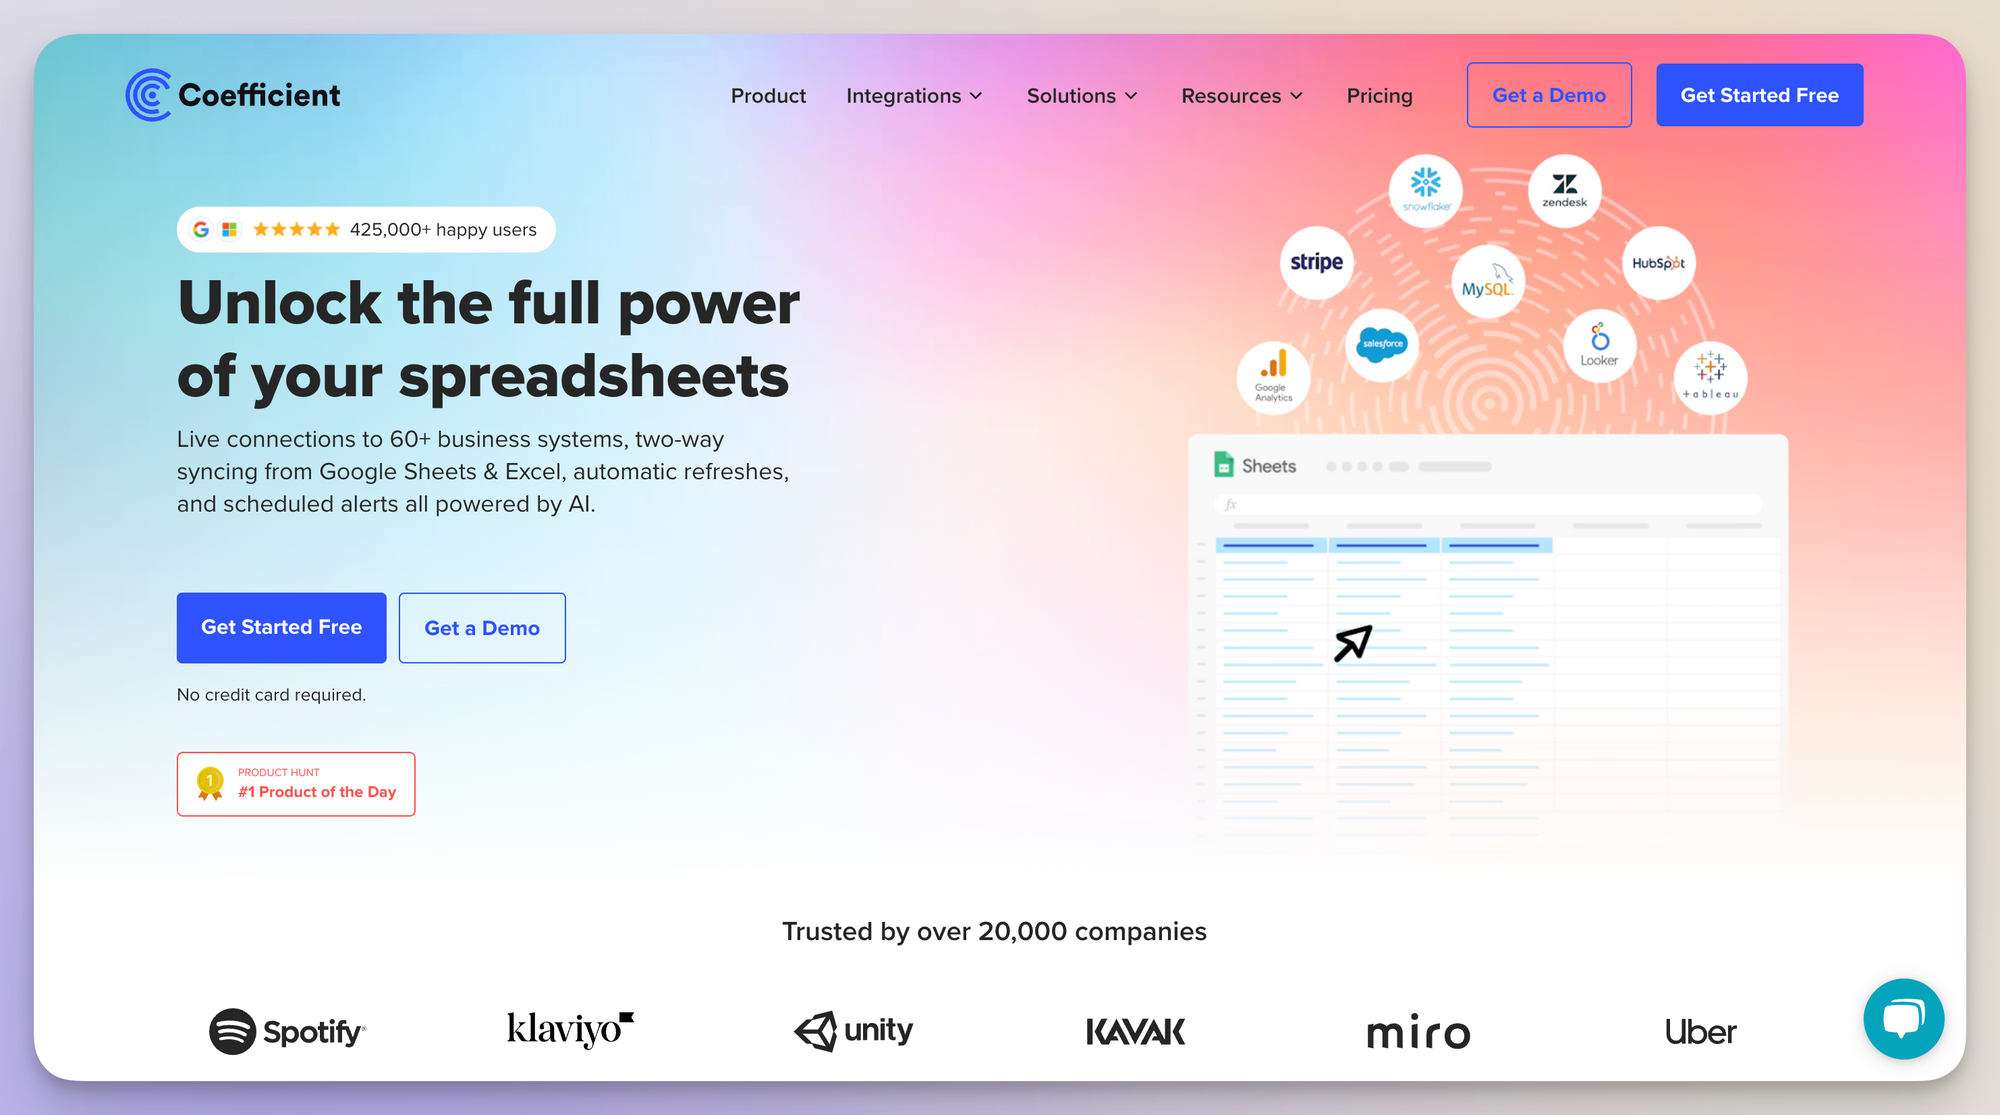The height and width of the screenshot is (1115, 2000).
Task: Expand the Solutions dropdown menu
Action: [1083, 95]
